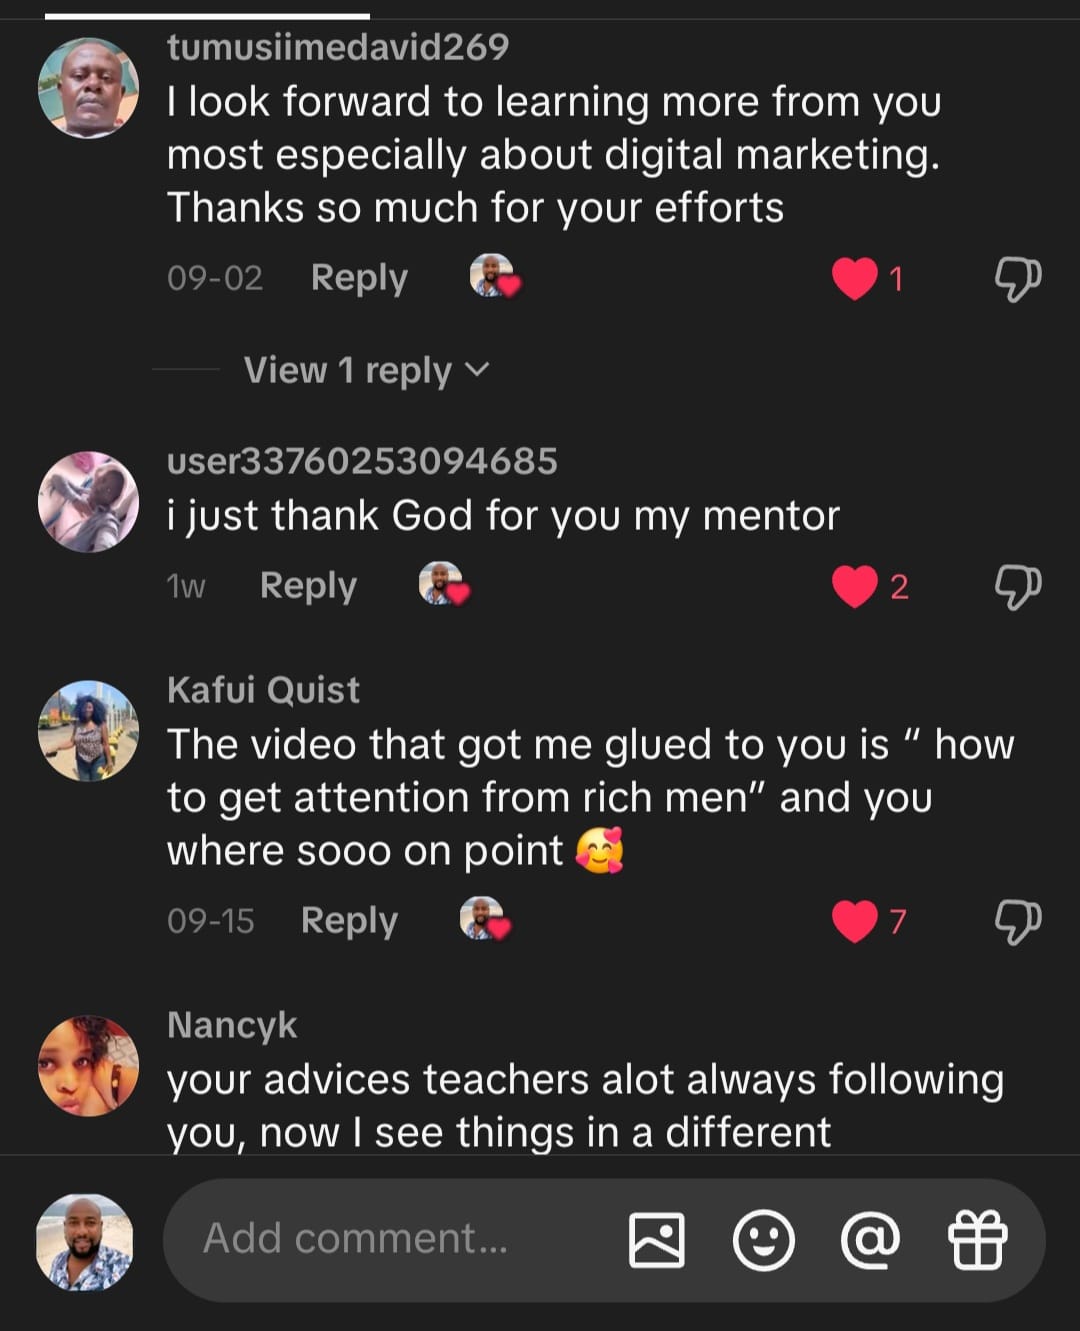The width and height of the screenshot is (1080, 1331).
Task: Dislike Kafui Quist's comment
Action: coord(1017,921)
